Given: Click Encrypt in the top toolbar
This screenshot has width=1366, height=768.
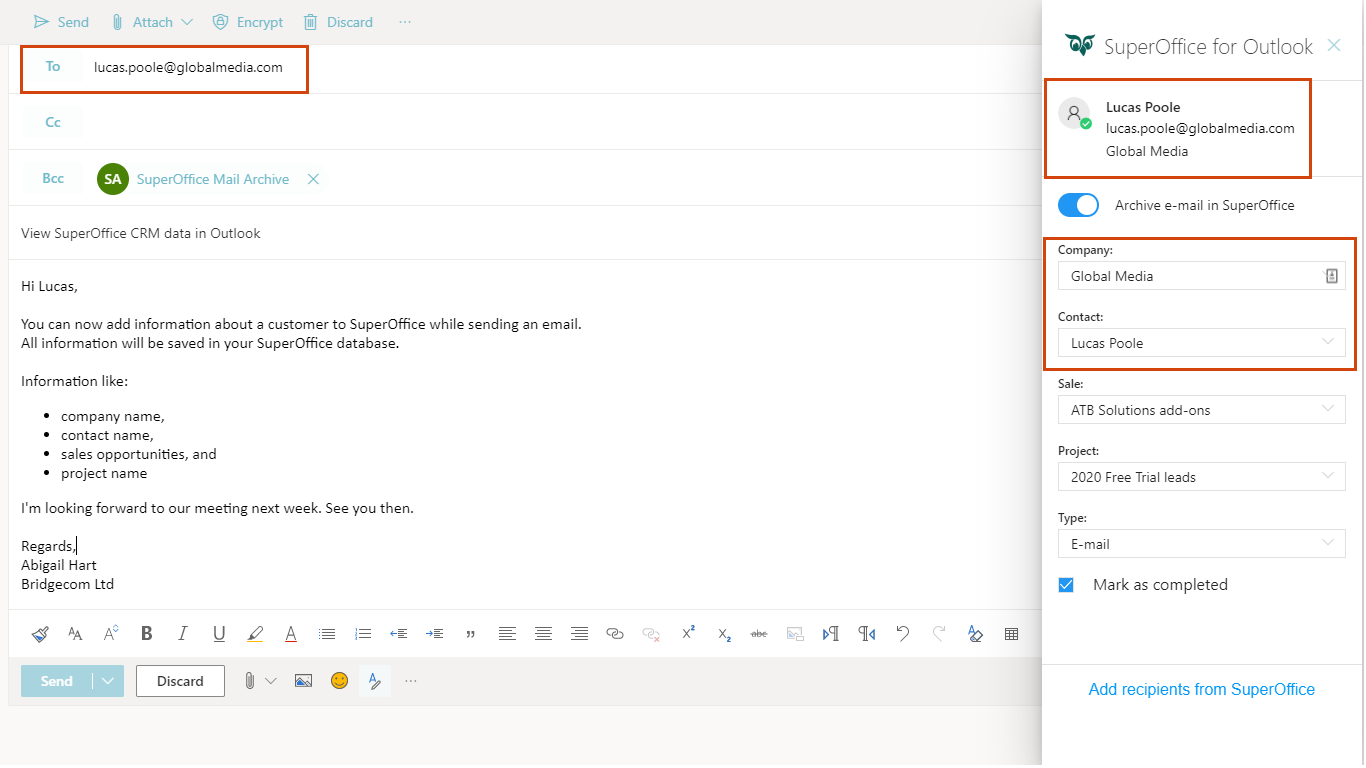Looking at the screenshot, I should click(247, 22).
